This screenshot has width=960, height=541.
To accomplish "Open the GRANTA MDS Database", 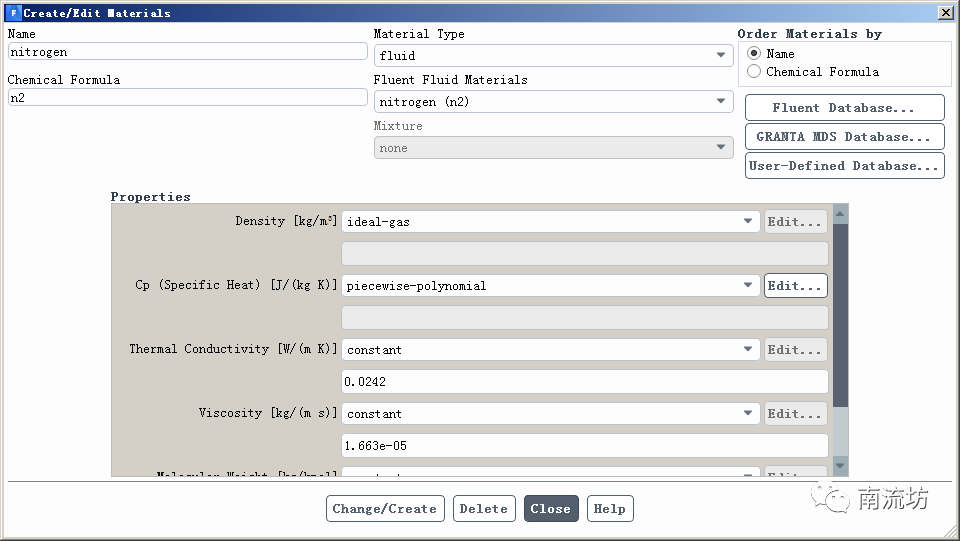I will [x=844, y=137].
